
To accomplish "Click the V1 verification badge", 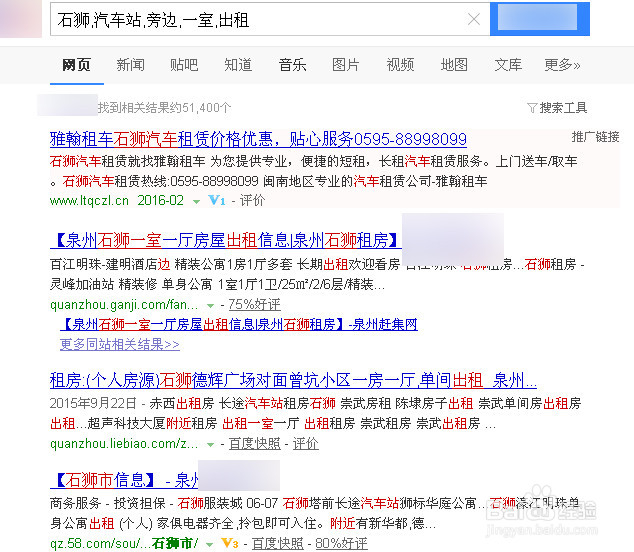I will click(217, 200).
